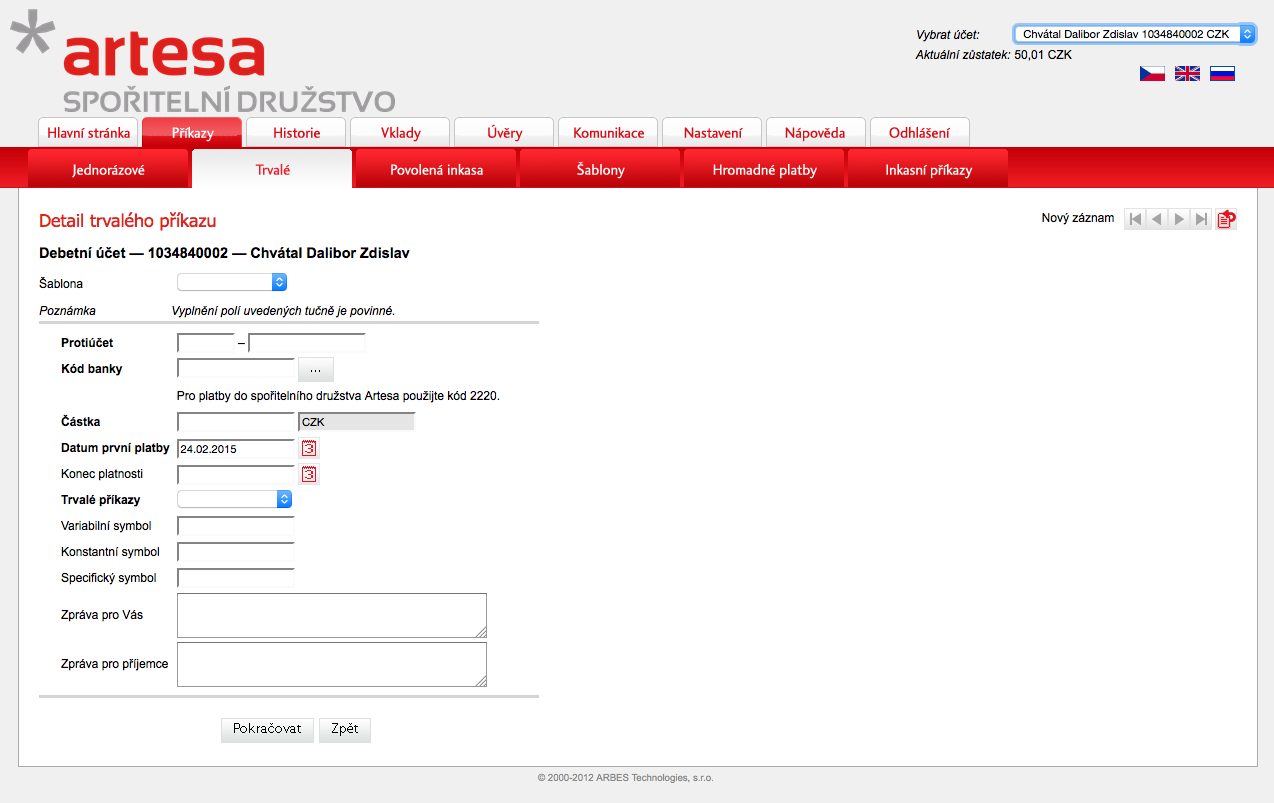Open the Šablona dropdown
Screen dimensions: 1274x803
[x=232, y=283]
